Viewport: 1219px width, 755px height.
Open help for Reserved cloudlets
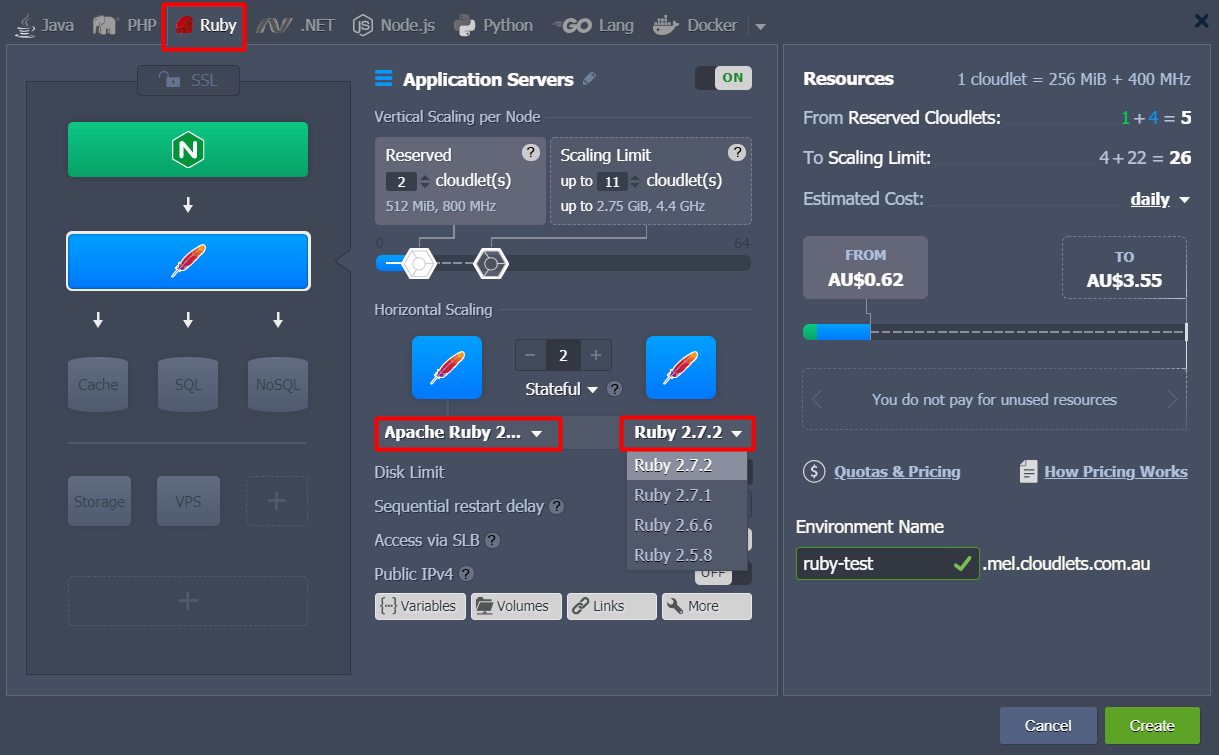coord(531,152)
